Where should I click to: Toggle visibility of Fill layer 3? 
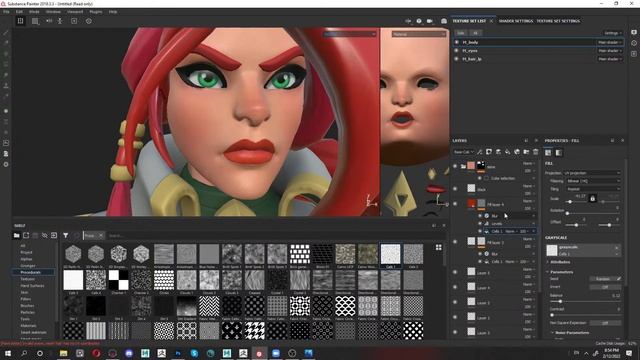coord(455,242)
